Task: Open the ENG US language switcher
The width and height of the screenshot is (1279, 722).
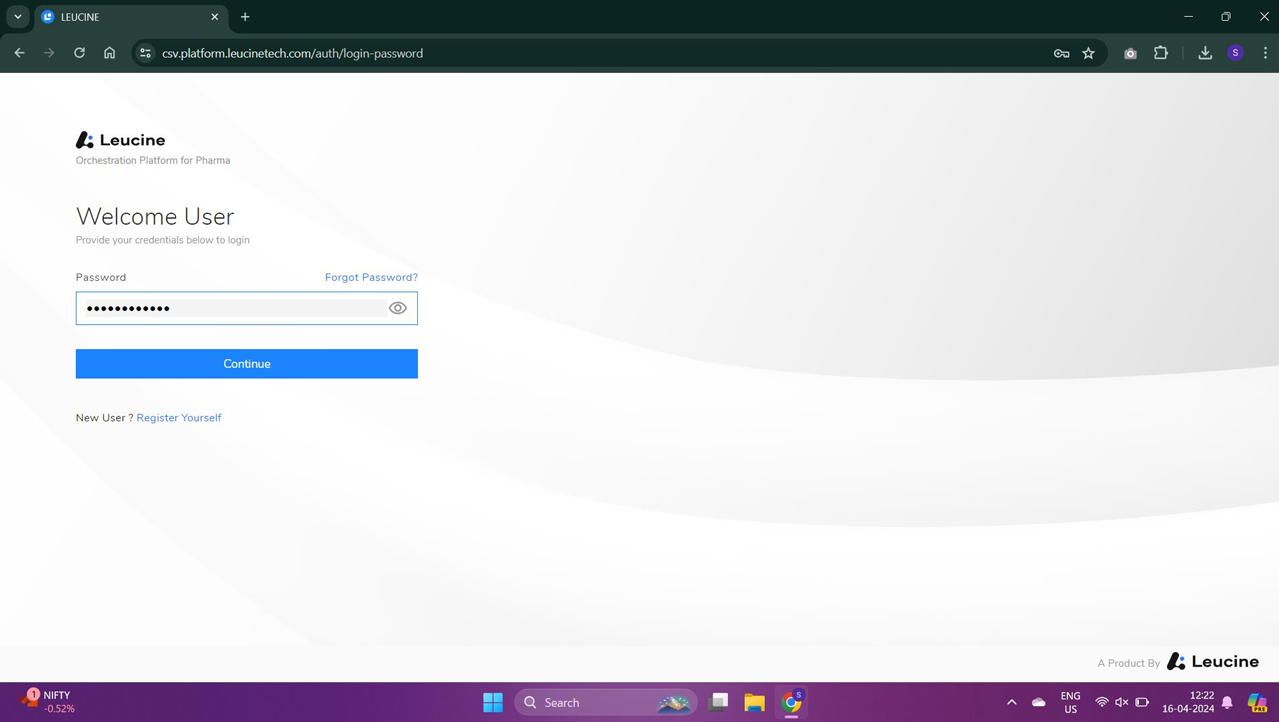Action: pyautogui.click(x=1069, y=702)
